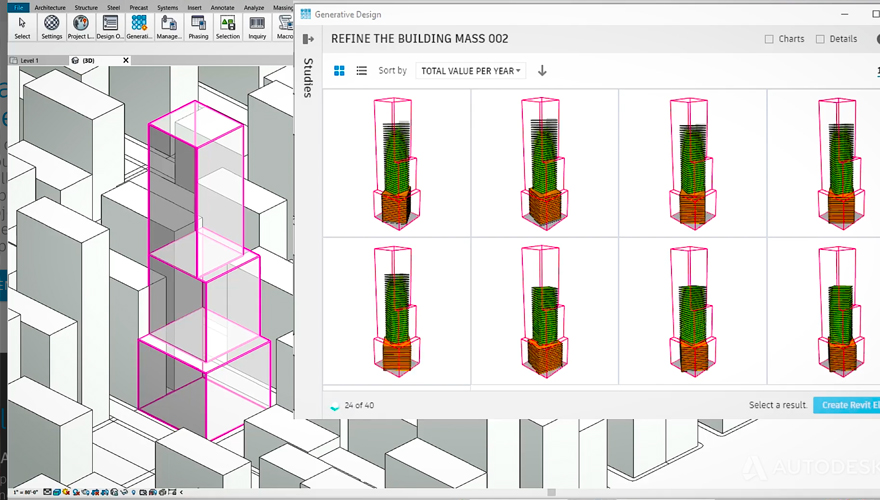Open the vertical Studies tab
The width and height of the screenshot is (880, 500).
[x=308, y=77]
